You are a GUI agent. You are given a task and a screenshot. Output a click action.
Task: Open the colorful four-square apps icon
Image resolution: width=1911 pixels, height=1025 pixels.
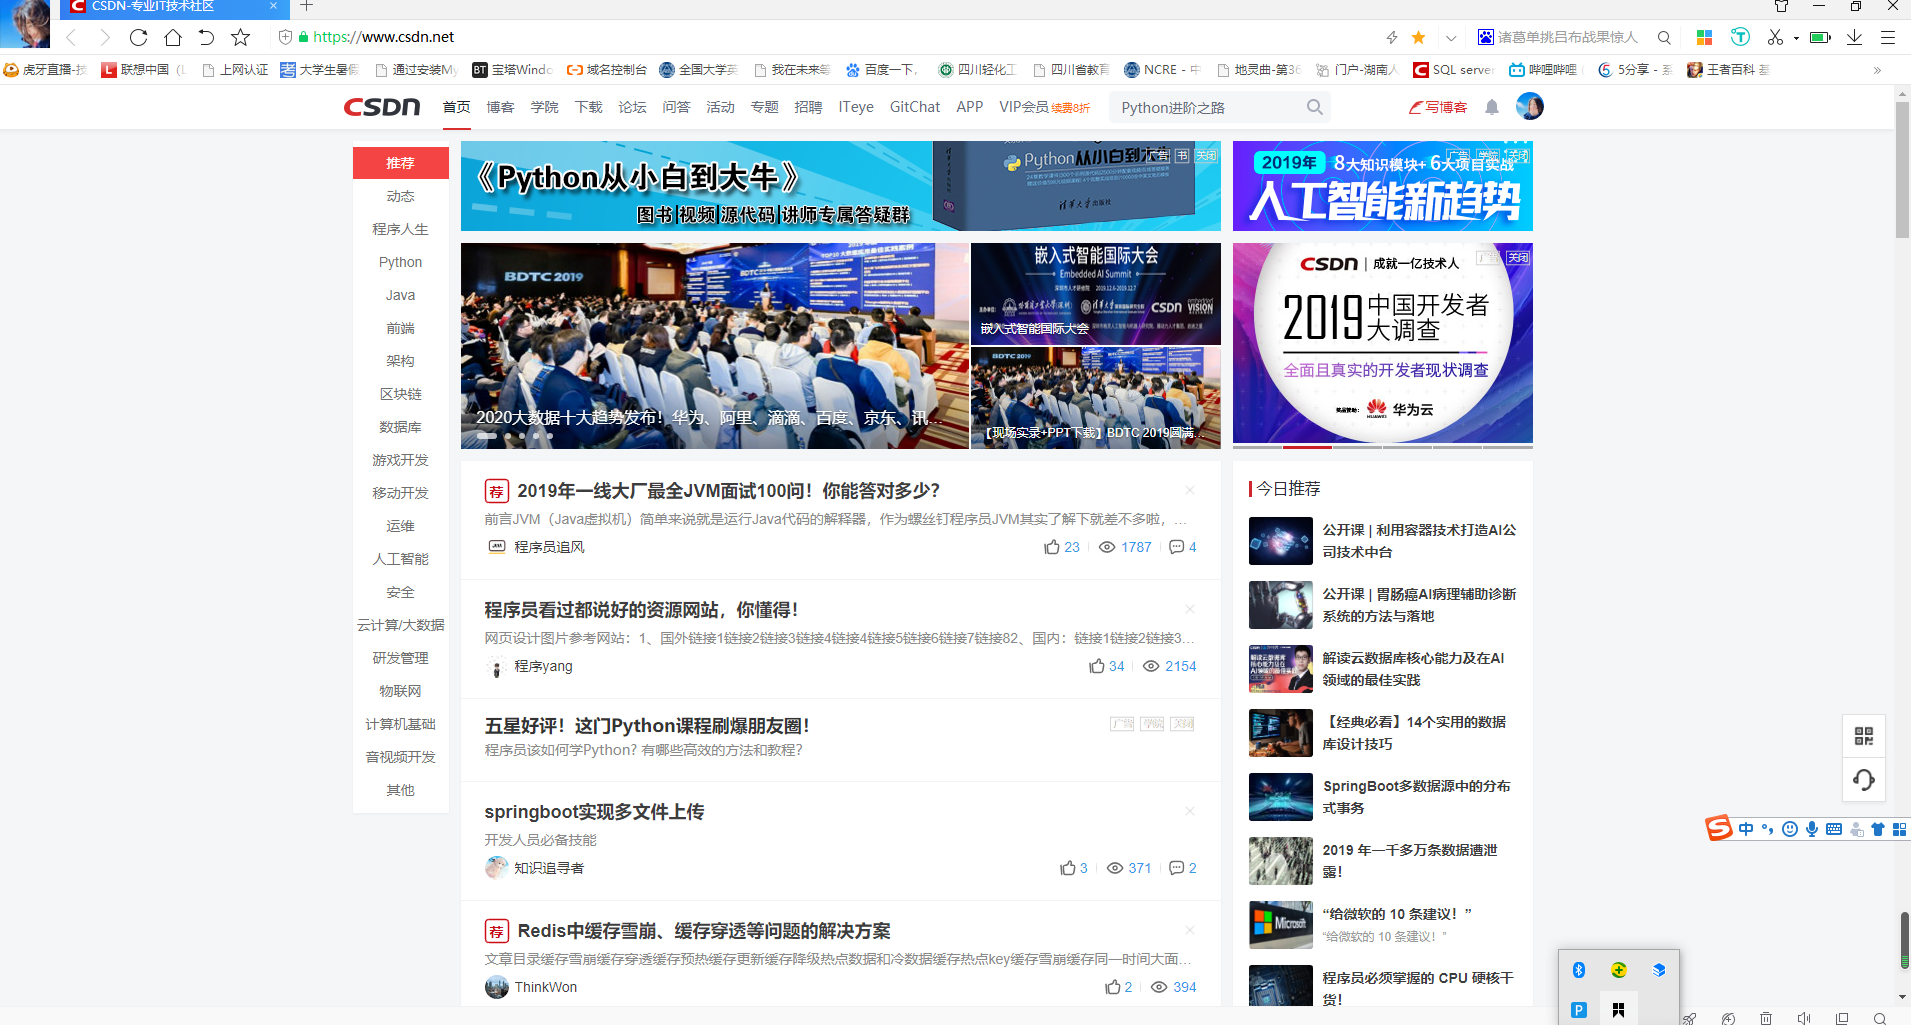[x=1705, y=37]
